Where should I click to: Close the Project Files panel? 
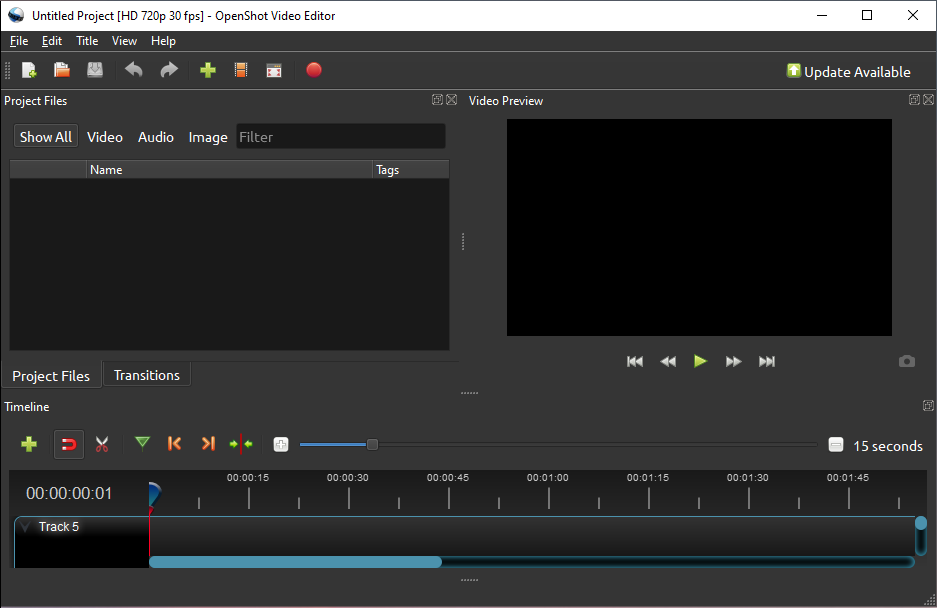coord(452,100)
